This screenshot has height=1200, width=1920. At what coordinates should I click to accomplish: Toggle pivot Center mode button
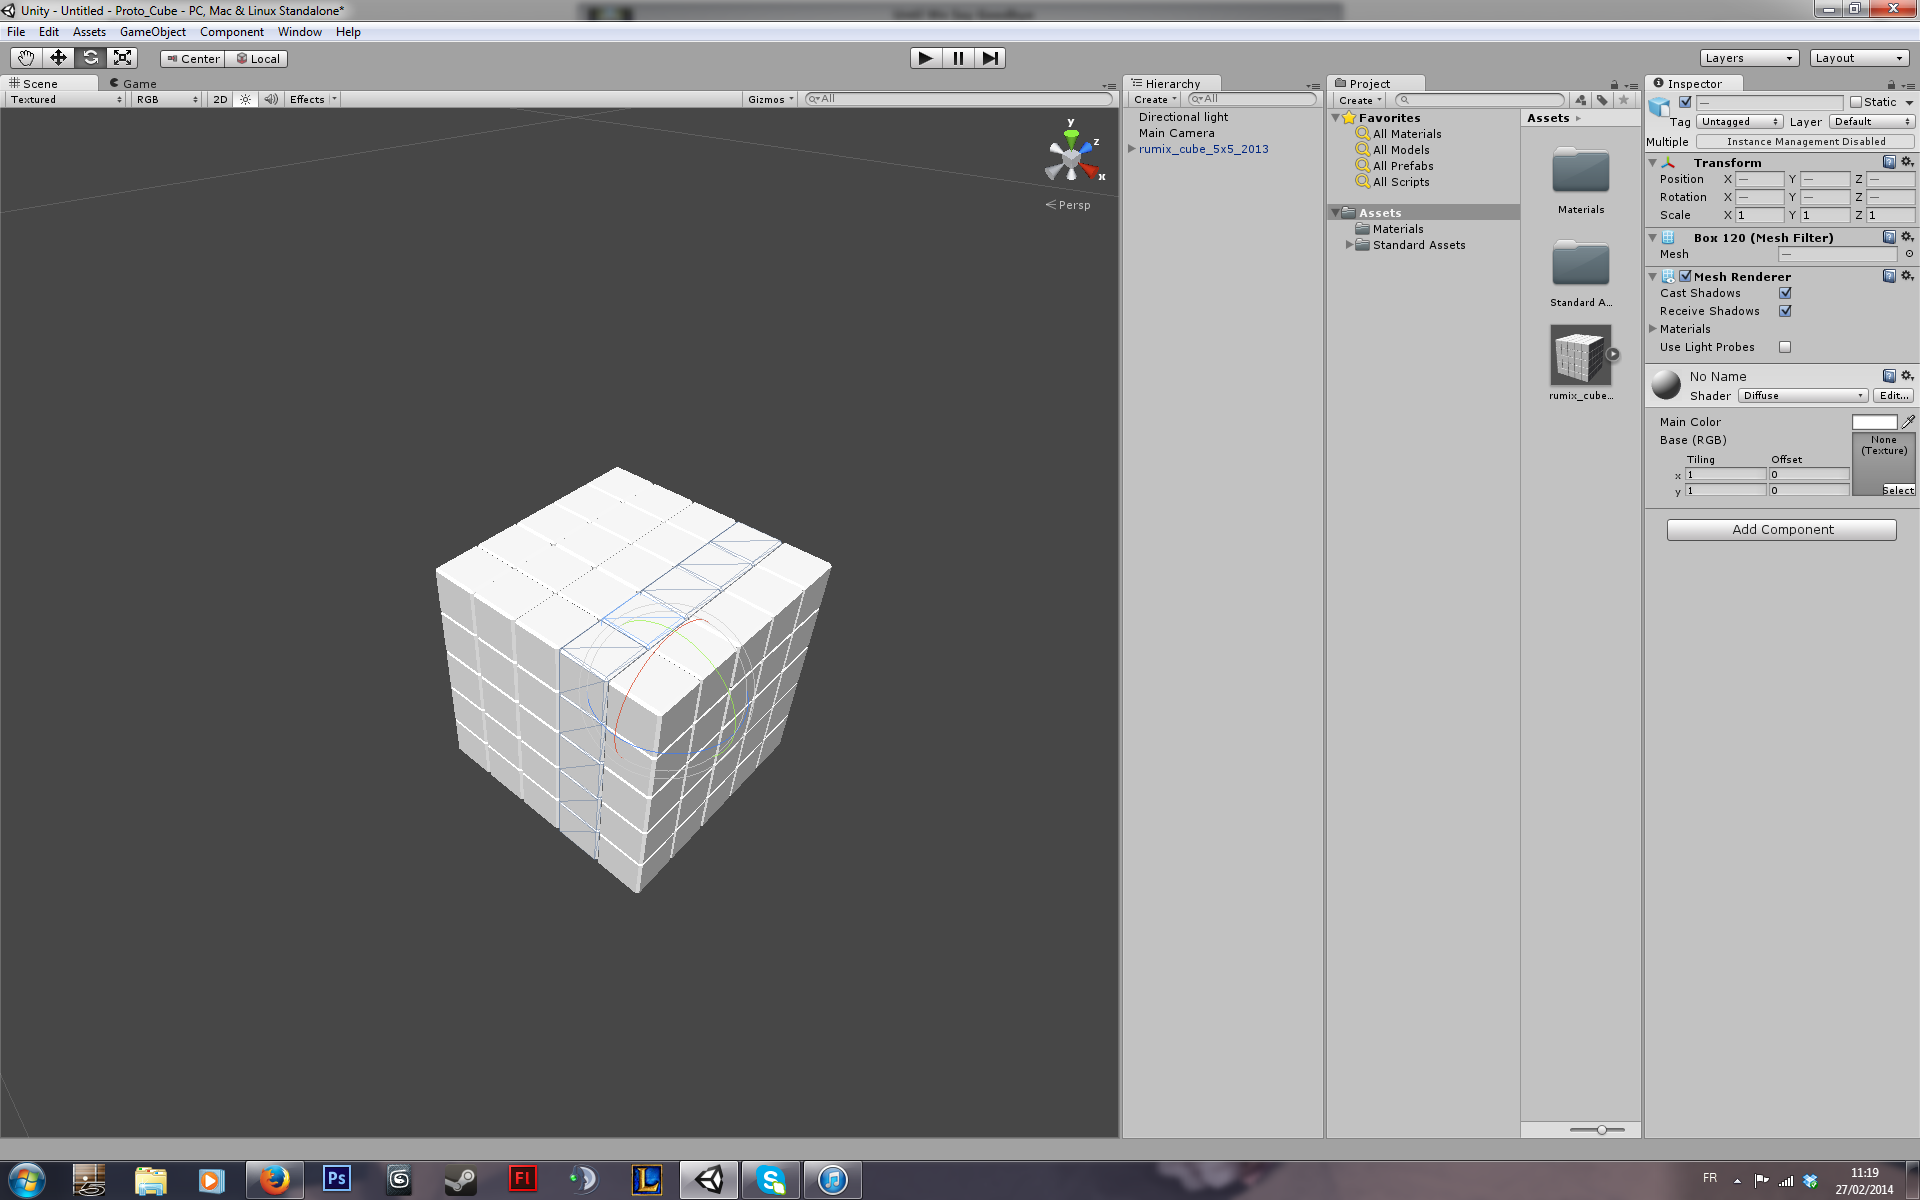point(193,59)
